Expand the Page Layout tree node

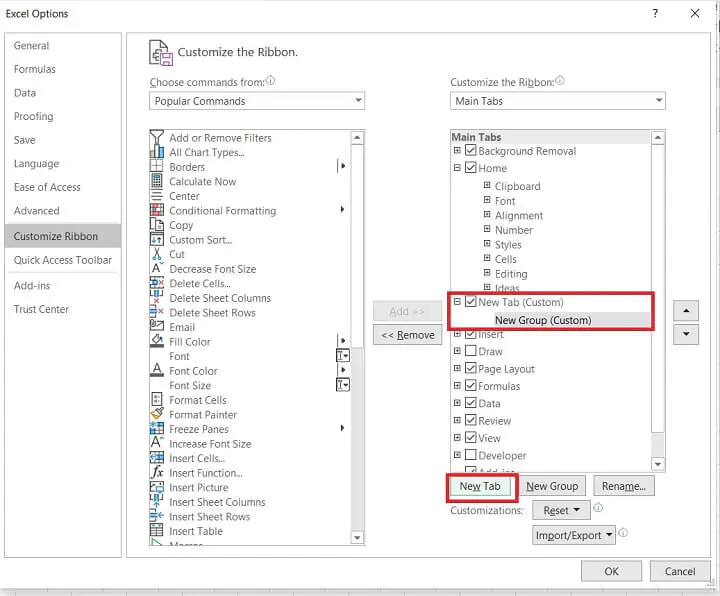click(457, 368)
